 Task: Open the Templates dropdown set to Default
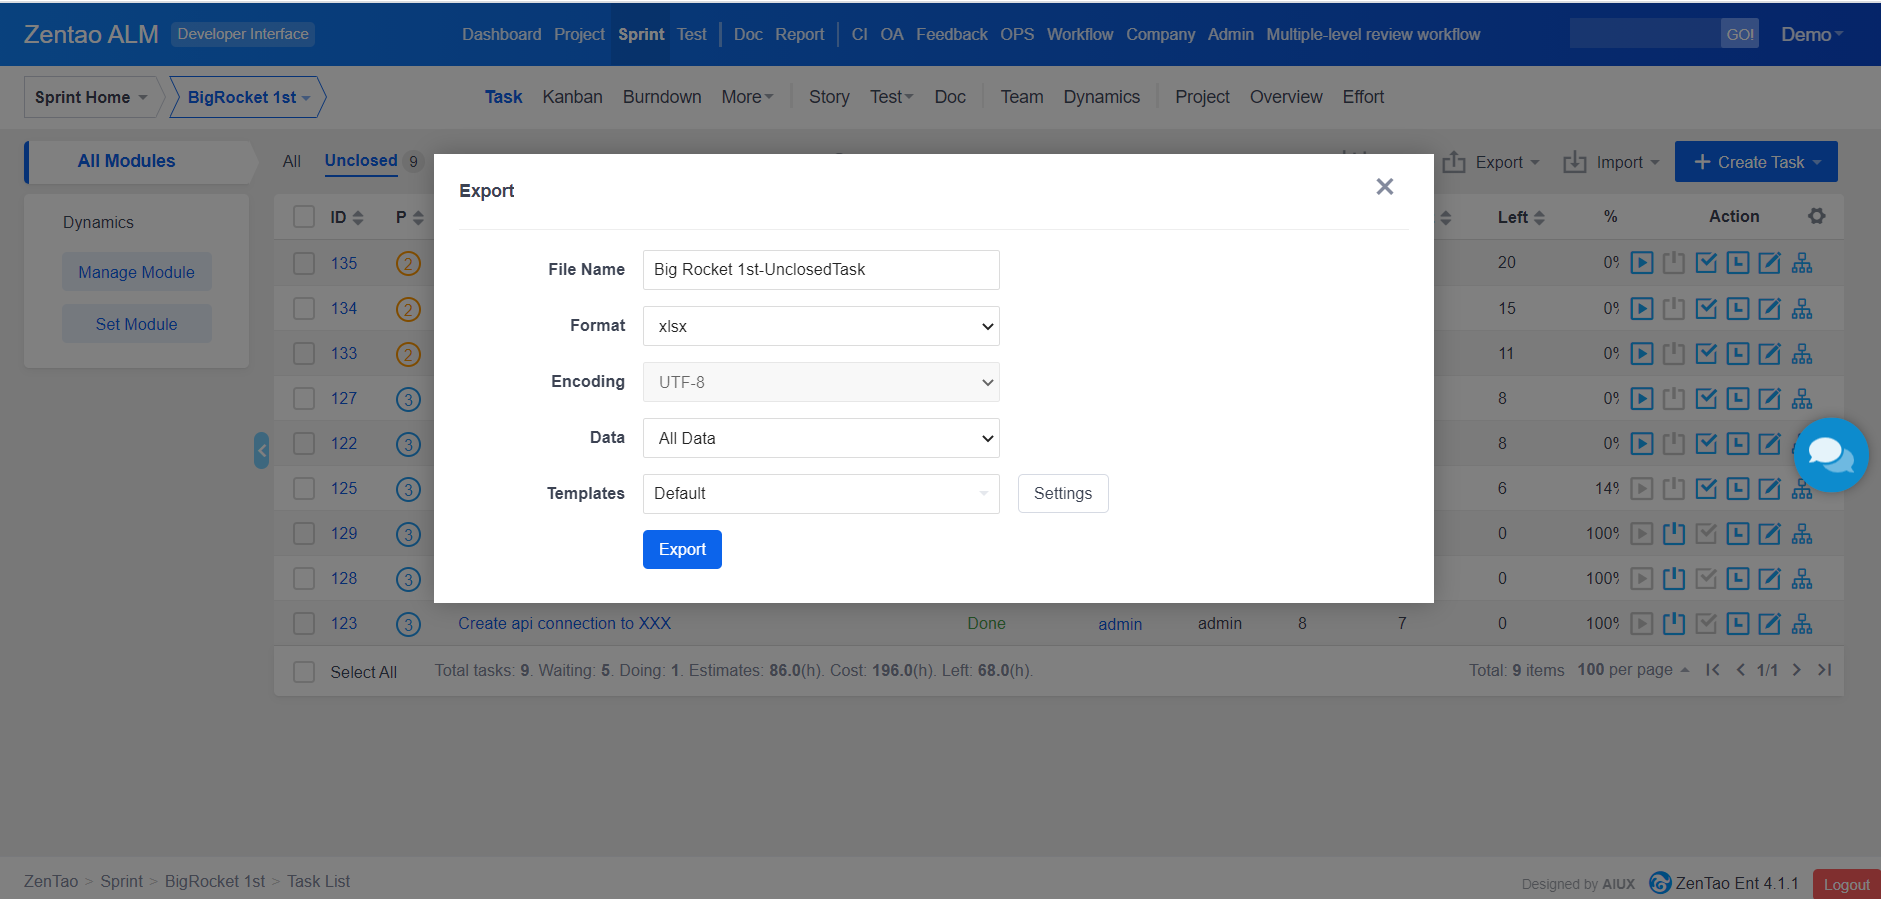820,494
